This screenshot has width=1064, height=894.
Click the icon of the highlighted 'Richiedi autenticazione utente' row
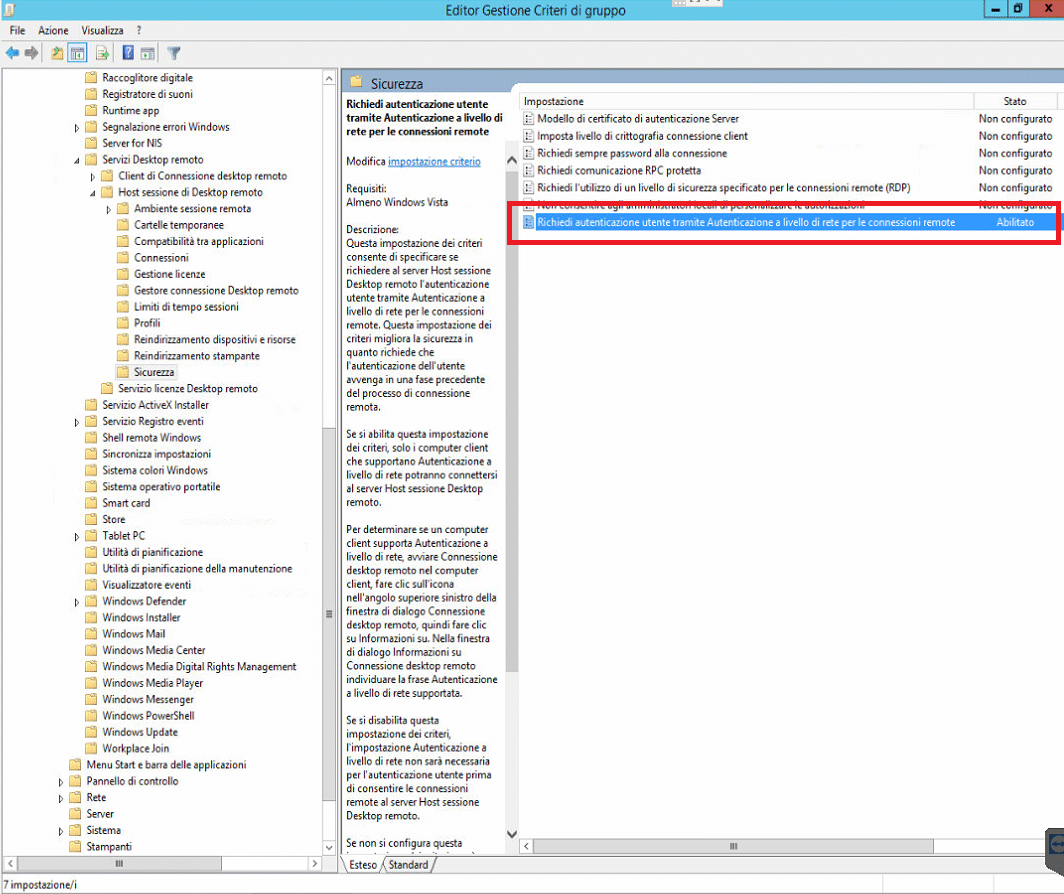(x=529, y=222)
